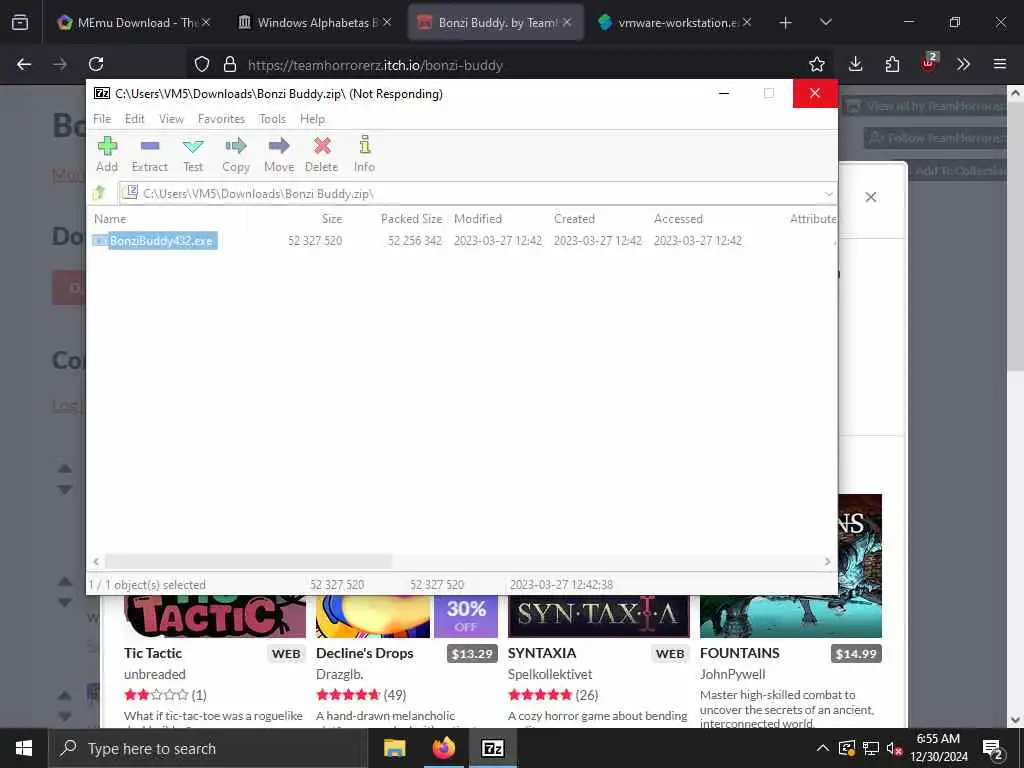Click the Firefox taskbar icon
The width and height of the screenshot is (1024, 768).
tap(444, 748)
